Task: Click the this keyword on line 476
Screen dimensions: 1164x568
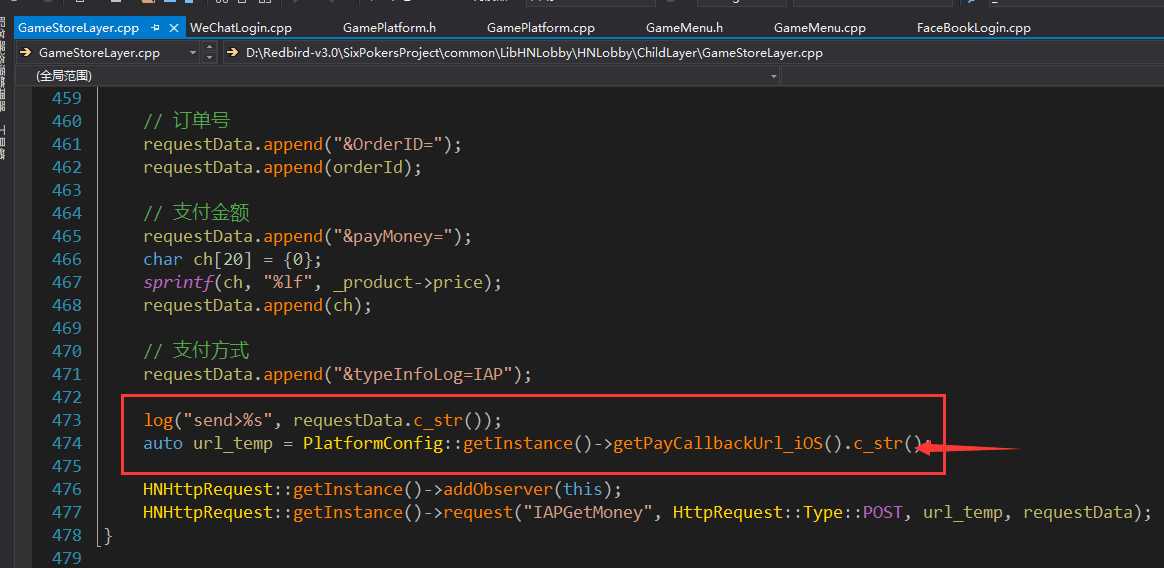Action: coord(583,489)
